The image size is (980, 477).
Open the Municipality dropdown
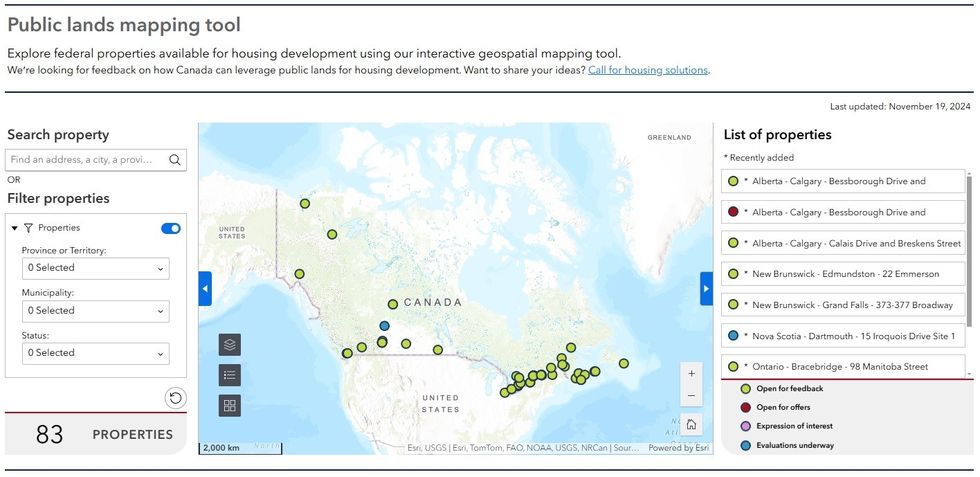[x=96, y=311]
